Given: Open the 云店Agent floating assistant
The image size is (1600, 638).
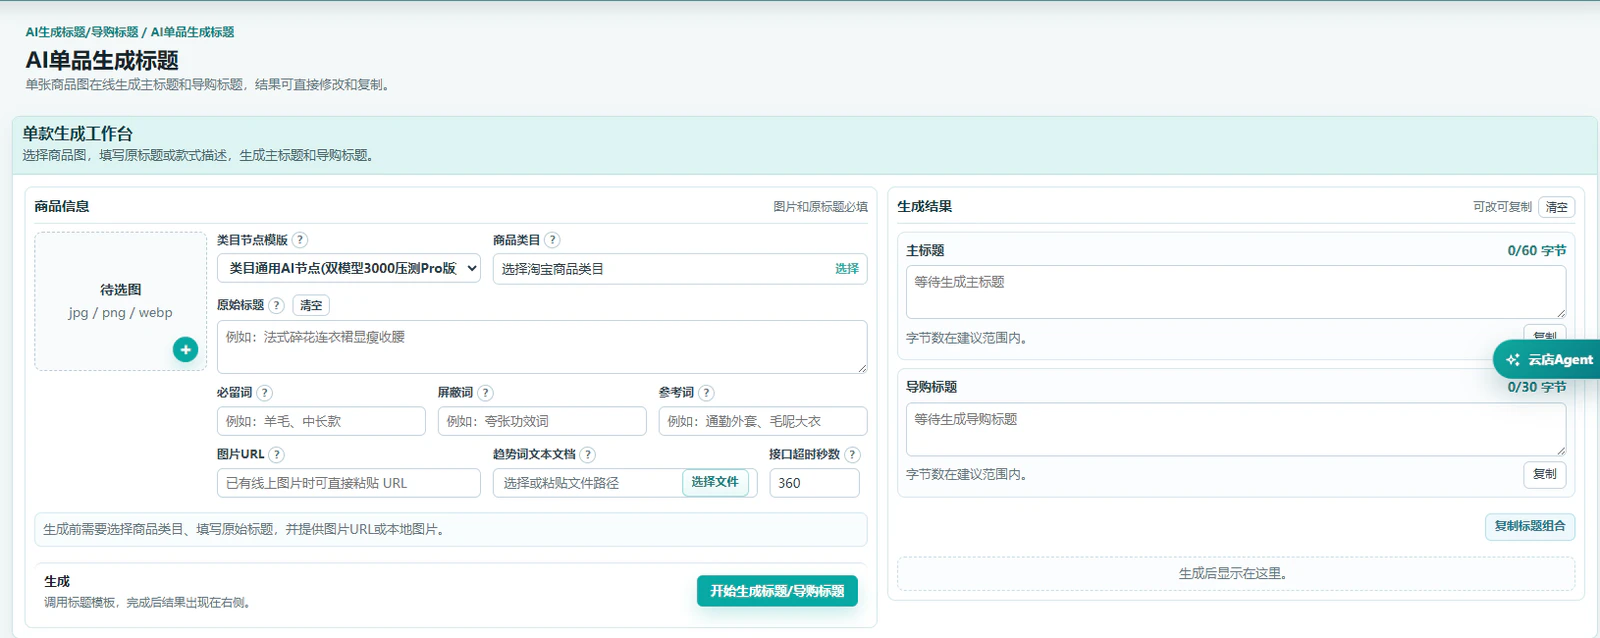Looking at the screenshot, I should click(1547, 360).
